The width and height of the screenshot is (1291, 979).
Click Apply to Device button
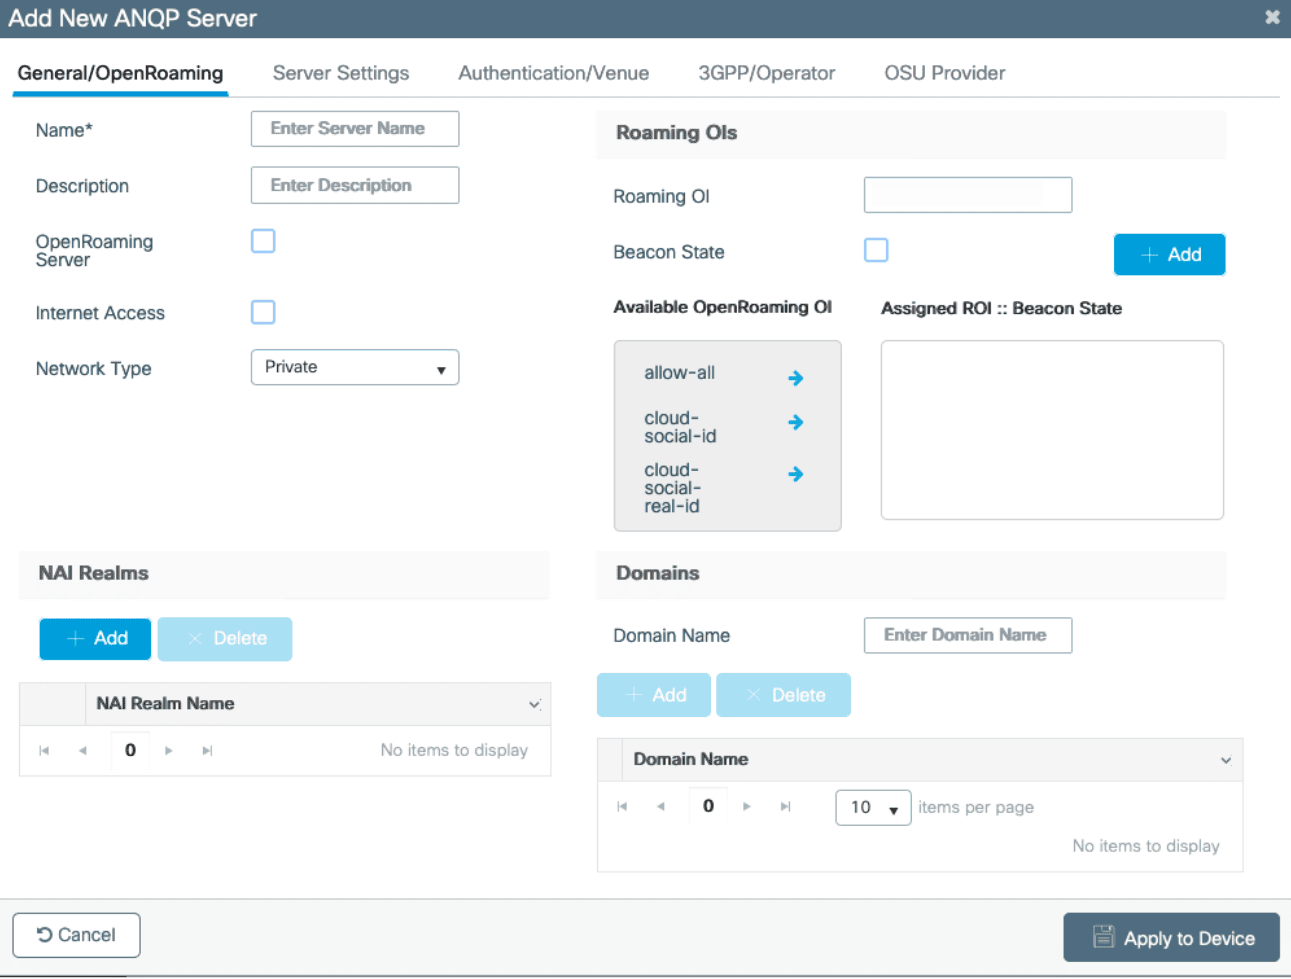point(1171,937)
